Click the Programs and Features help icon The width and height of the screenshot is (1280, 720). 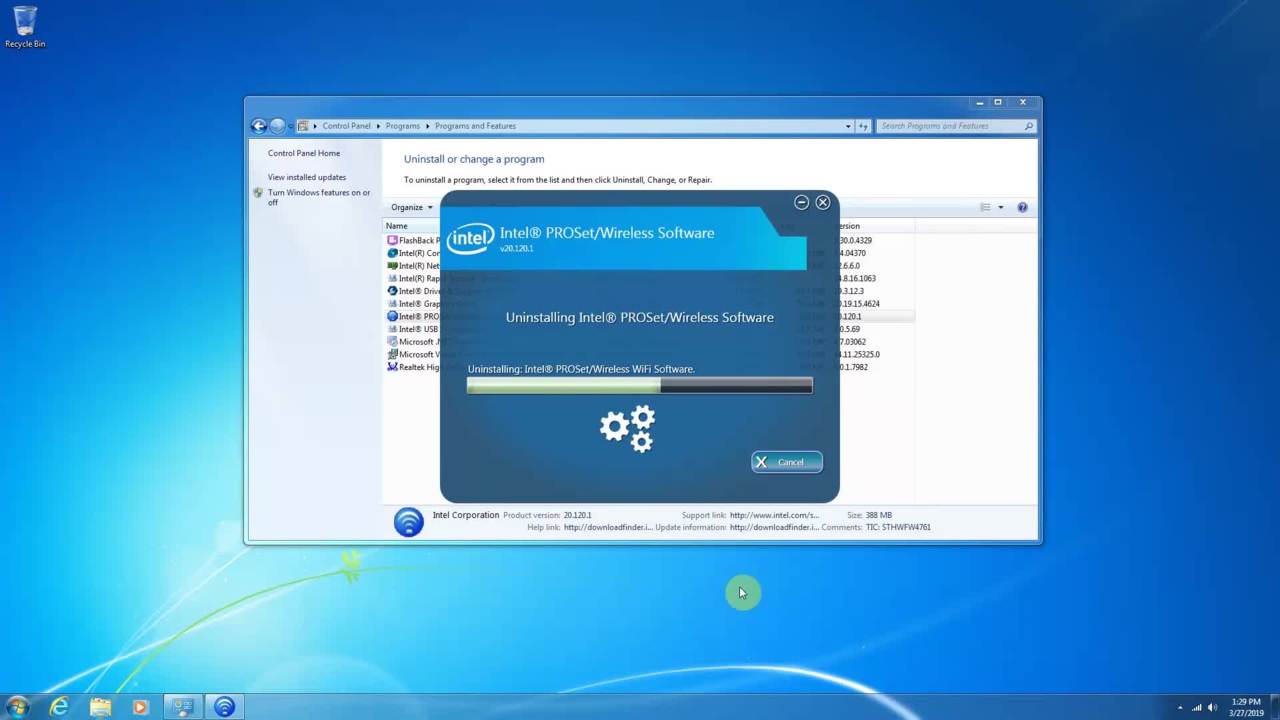click(1022, 207)
